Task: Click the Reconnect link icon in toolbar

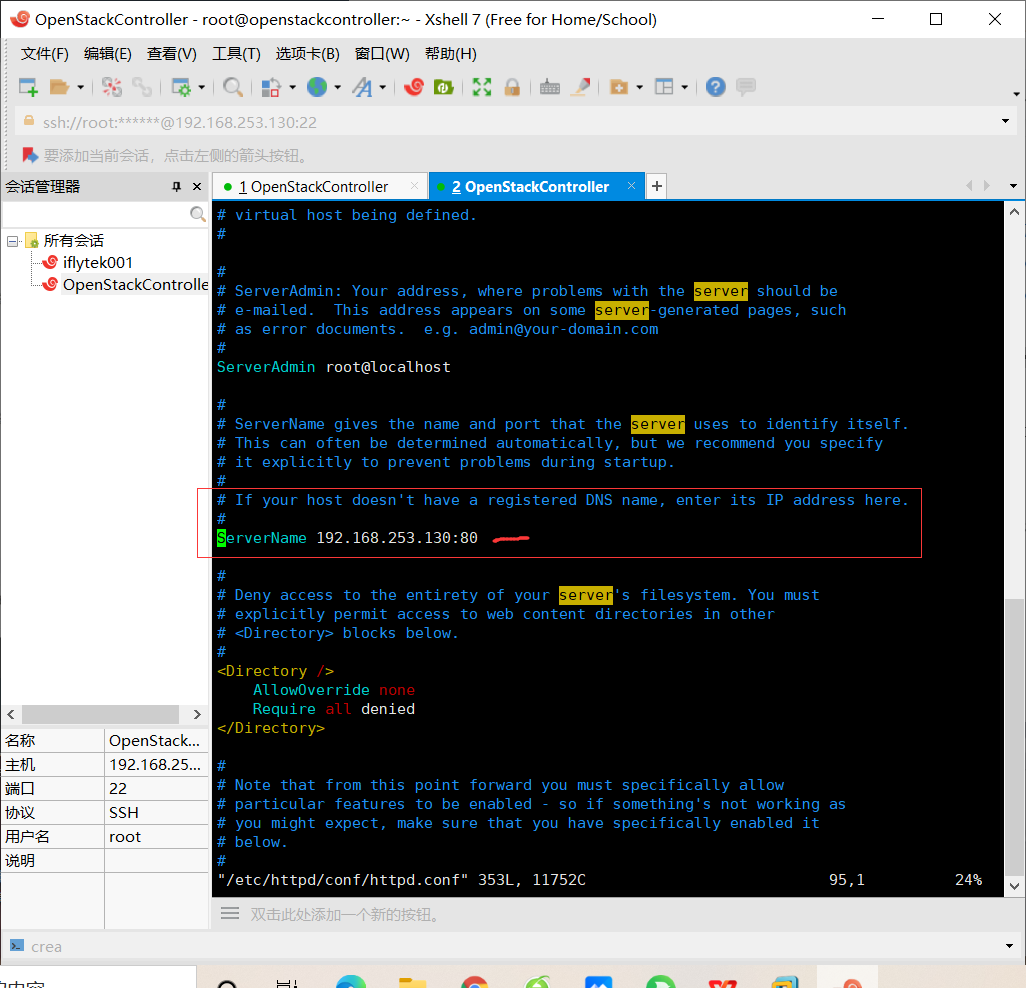Action: (x=142, y=87)
